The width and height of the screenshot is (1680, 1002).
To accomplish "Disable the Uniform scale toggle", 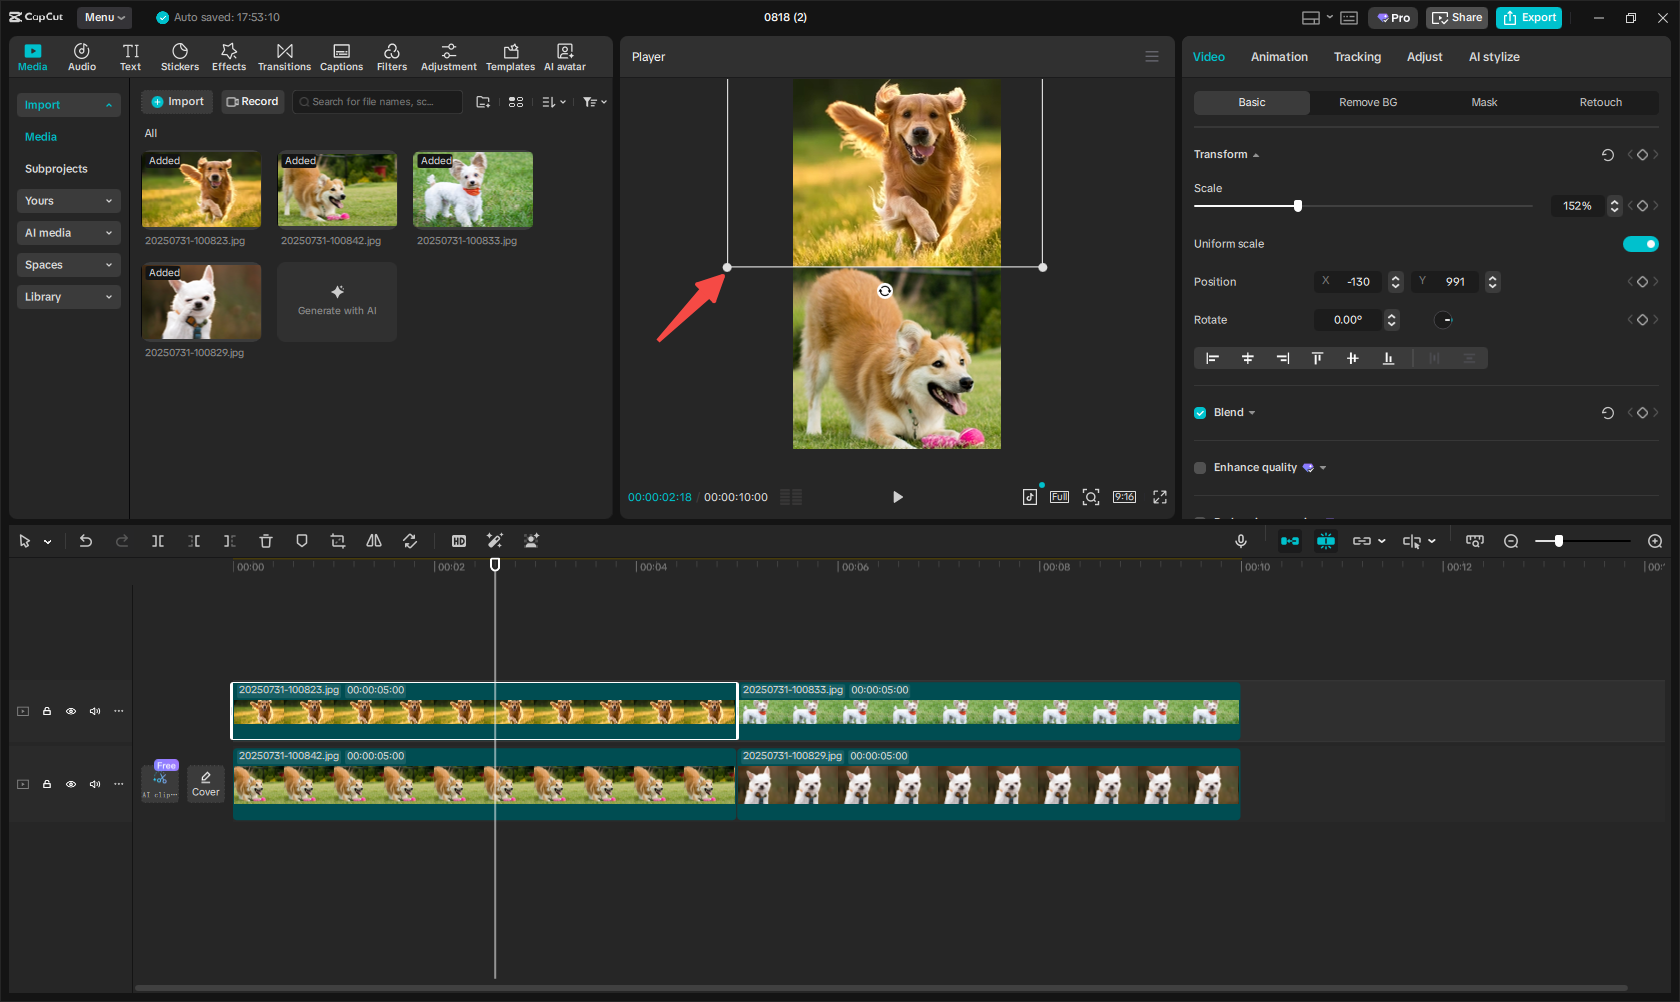I will point(1640,243).
